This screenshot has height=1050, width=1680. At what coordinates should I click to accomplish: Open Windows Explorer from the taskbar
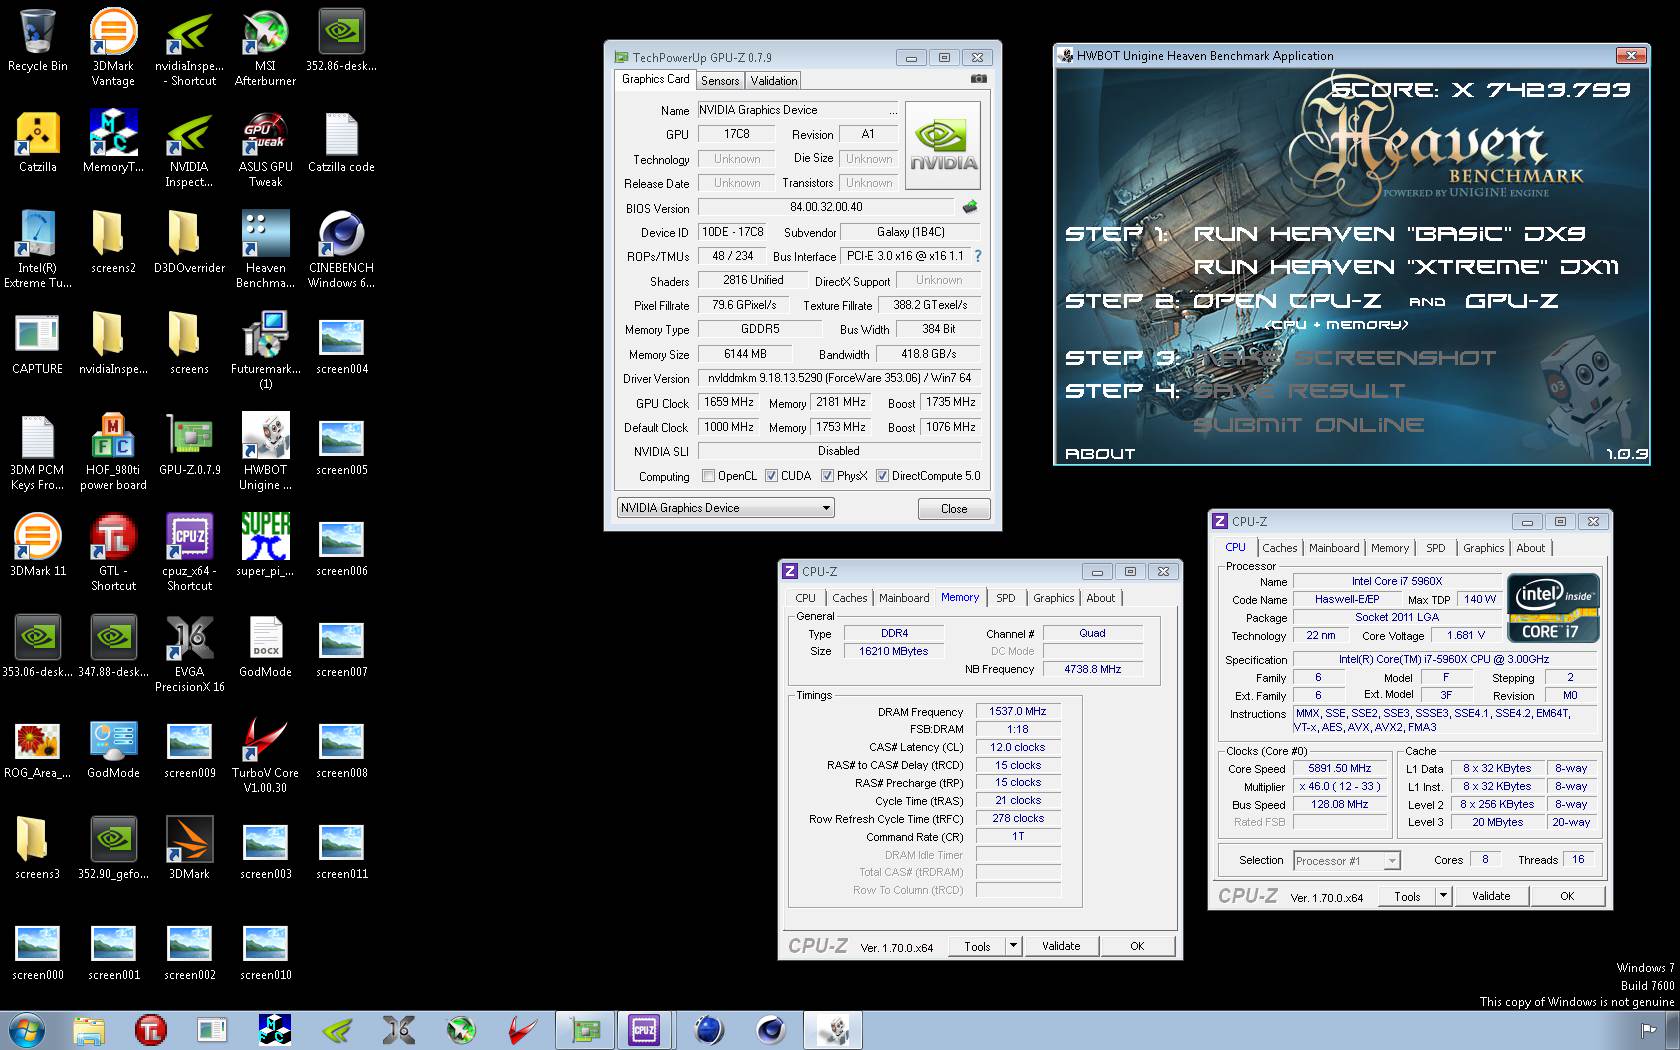pos(89,1030)
